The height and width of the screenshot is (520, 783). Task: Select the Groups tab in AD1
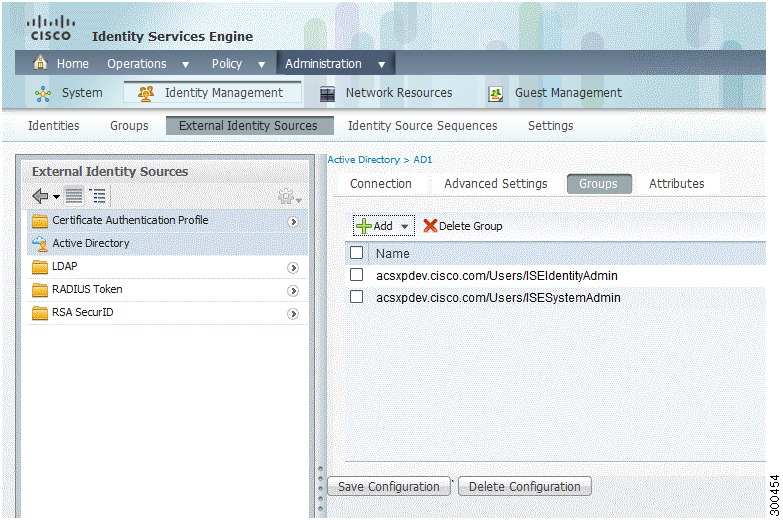pyautogui.click(x=599, y=184)
